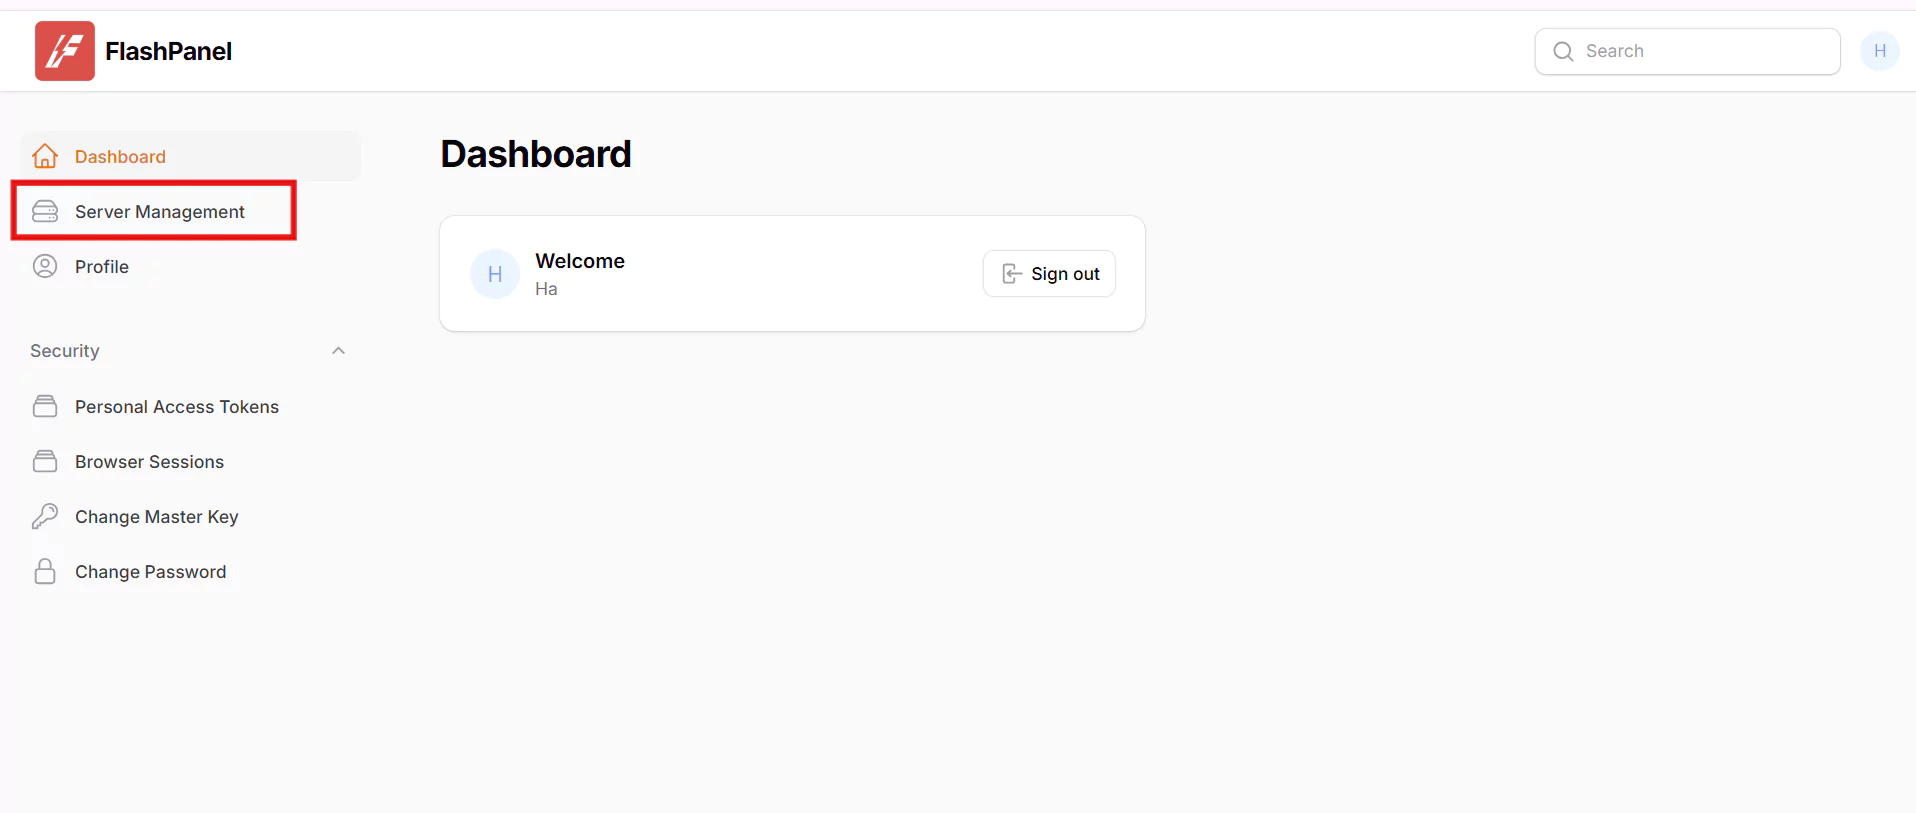Image resolution: width=1916 pixels, height=813 pixels.
Task: Click the Server Management server icon
Action: pyautogui.click(x=45, y=212)
